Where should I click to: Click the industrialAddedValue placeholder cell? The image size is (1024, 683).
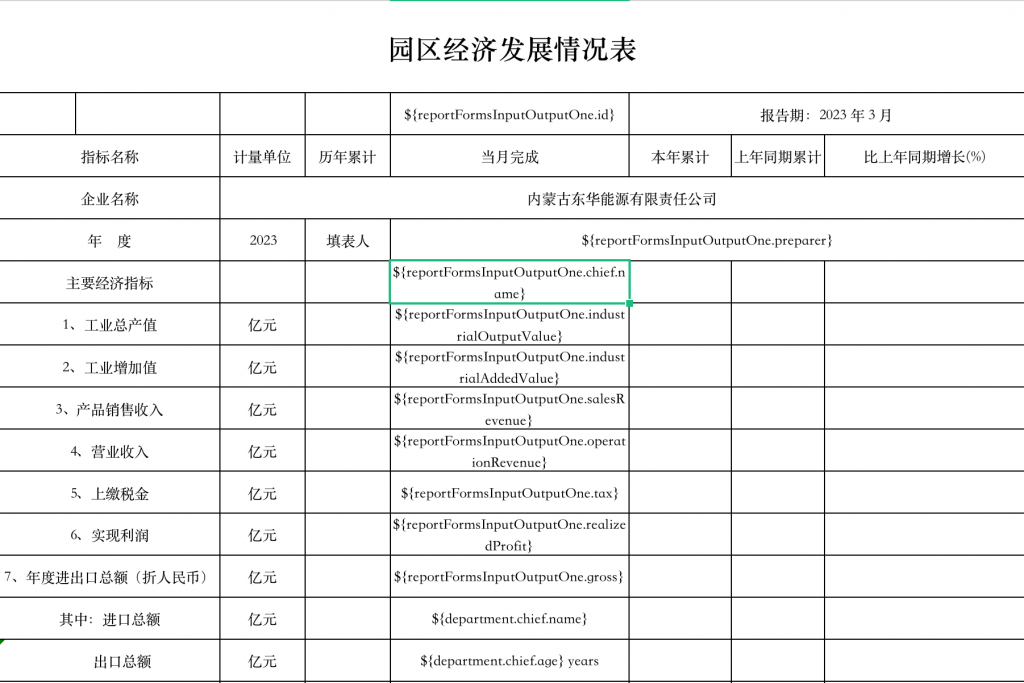(x=510, y=366)
